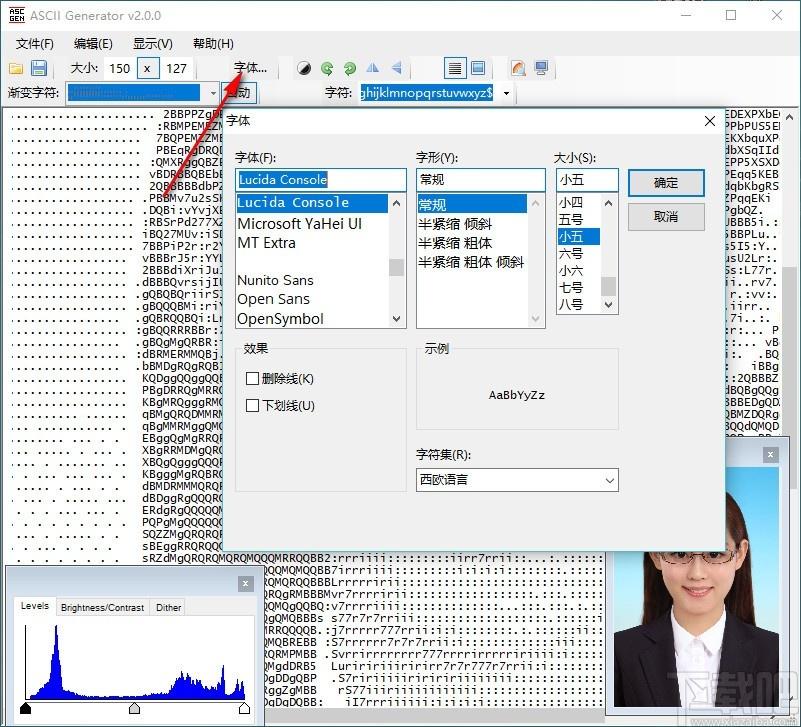Select the Levels tab

point(35,606)
